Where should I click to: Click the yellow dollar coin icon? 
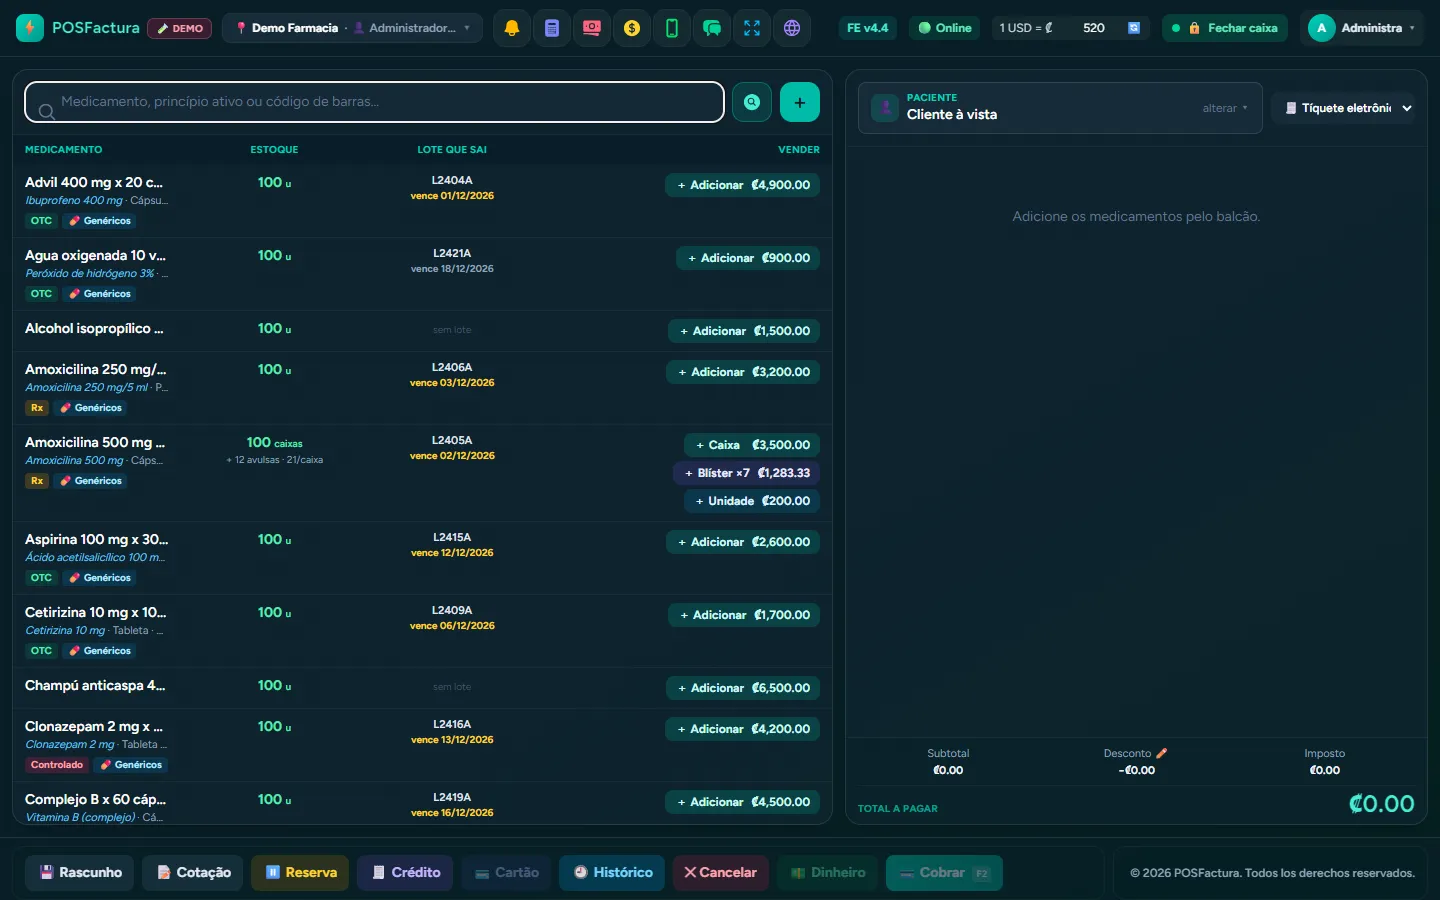click(632, 28)
